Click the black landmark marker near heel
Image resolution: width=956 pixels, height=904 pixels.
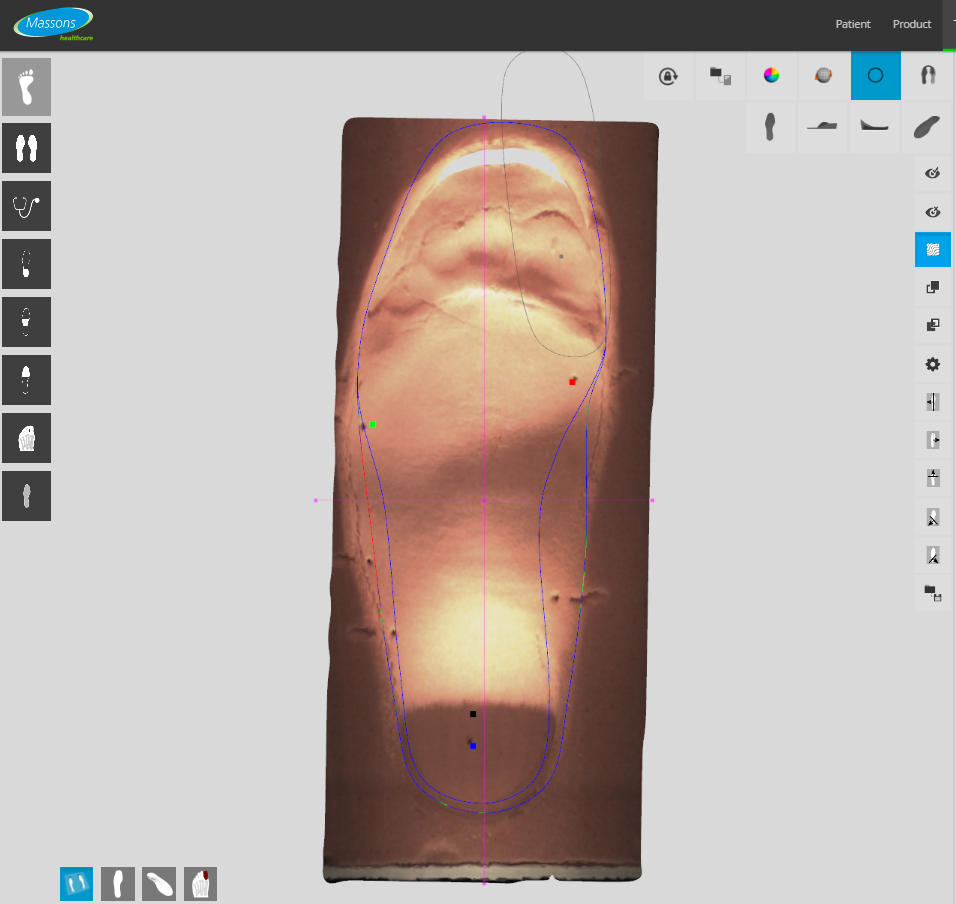473,714
